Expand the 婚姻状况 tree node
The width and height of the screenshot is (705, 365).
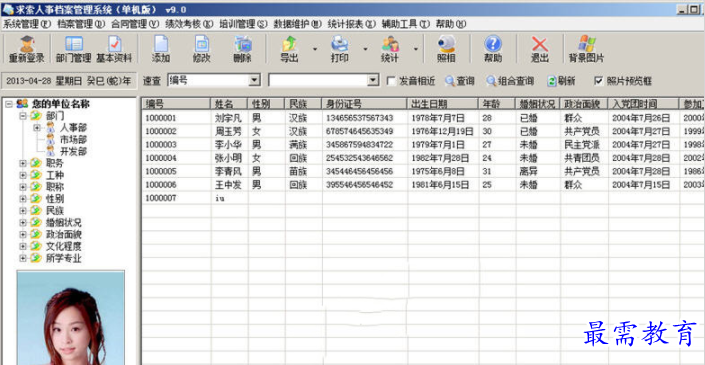22,223
